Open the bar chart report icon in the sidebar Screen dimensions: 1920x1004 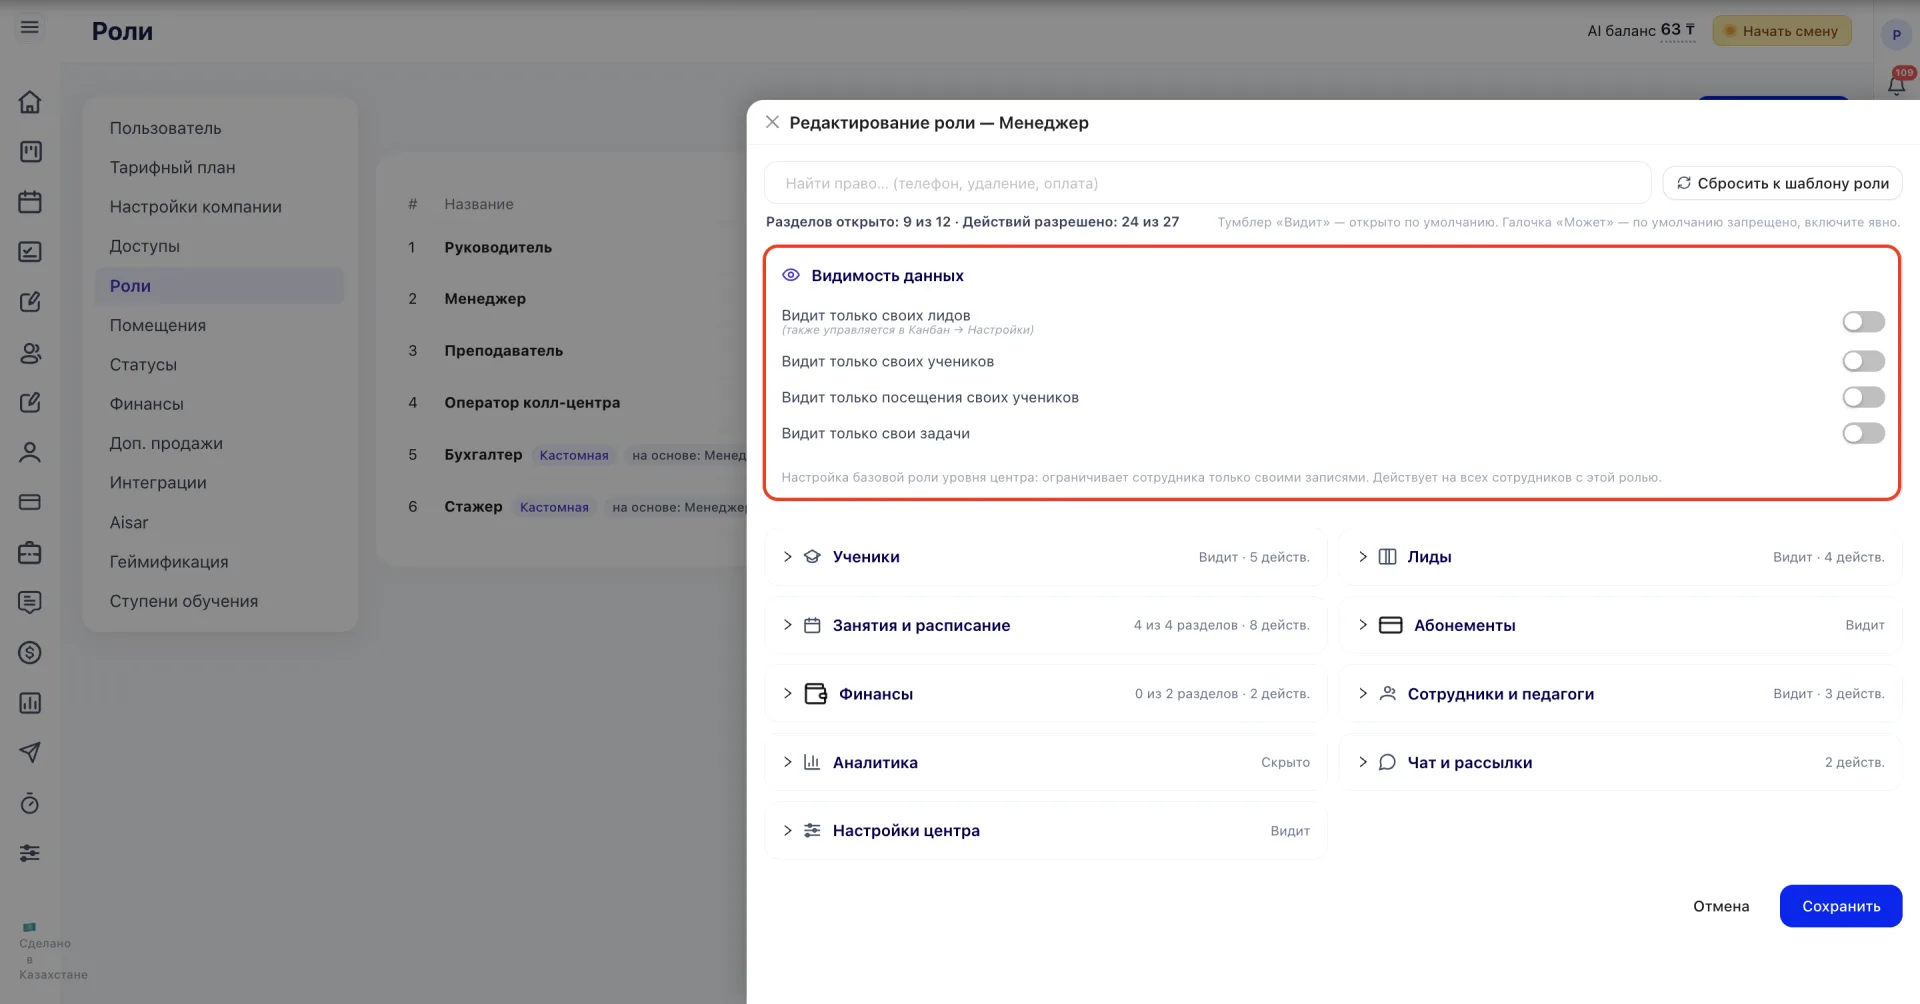tap(30, 703)
